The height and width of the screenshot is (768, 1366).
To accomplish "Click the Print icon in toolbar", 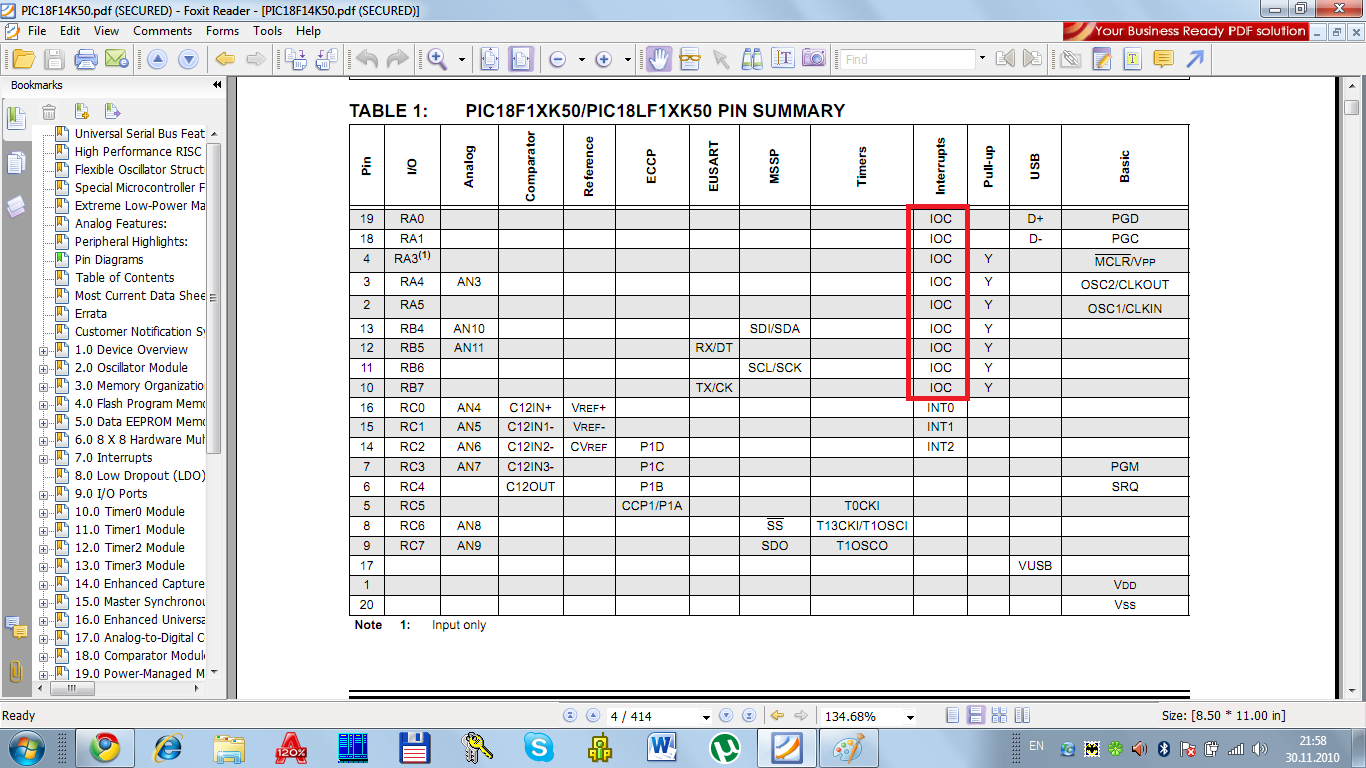I will 87,59.
